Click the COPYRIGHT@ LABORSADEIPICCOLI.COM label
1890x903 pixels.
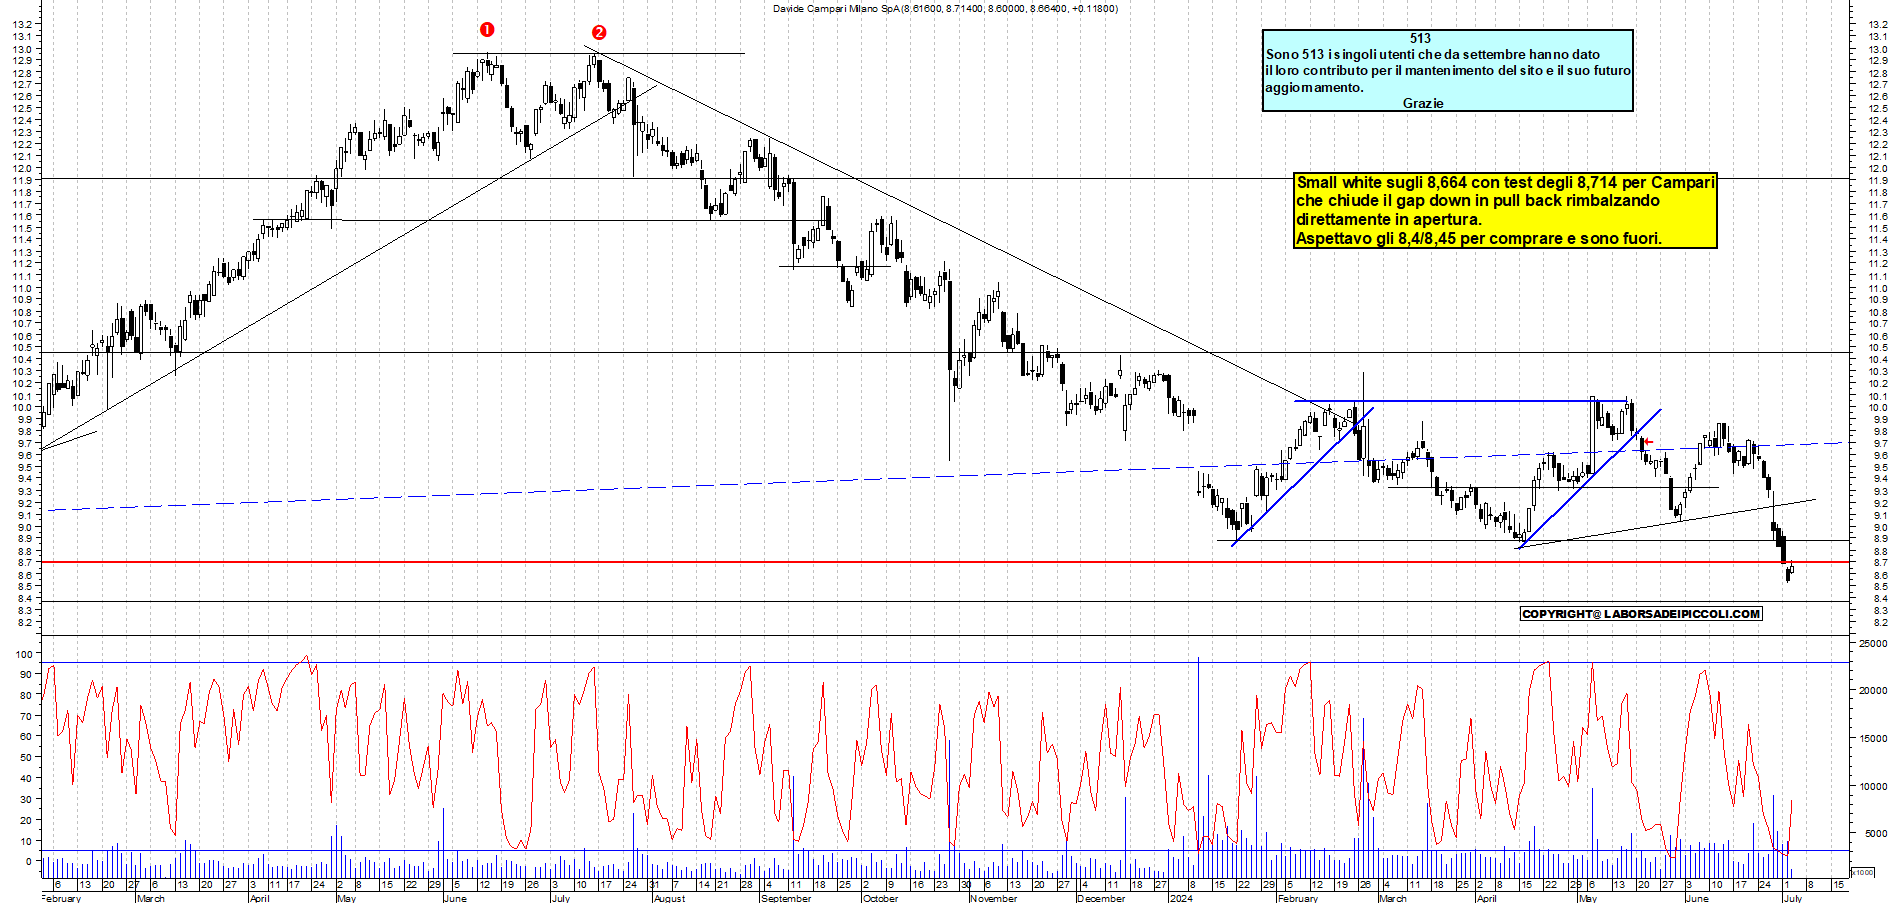click(x=1641, y=614)
